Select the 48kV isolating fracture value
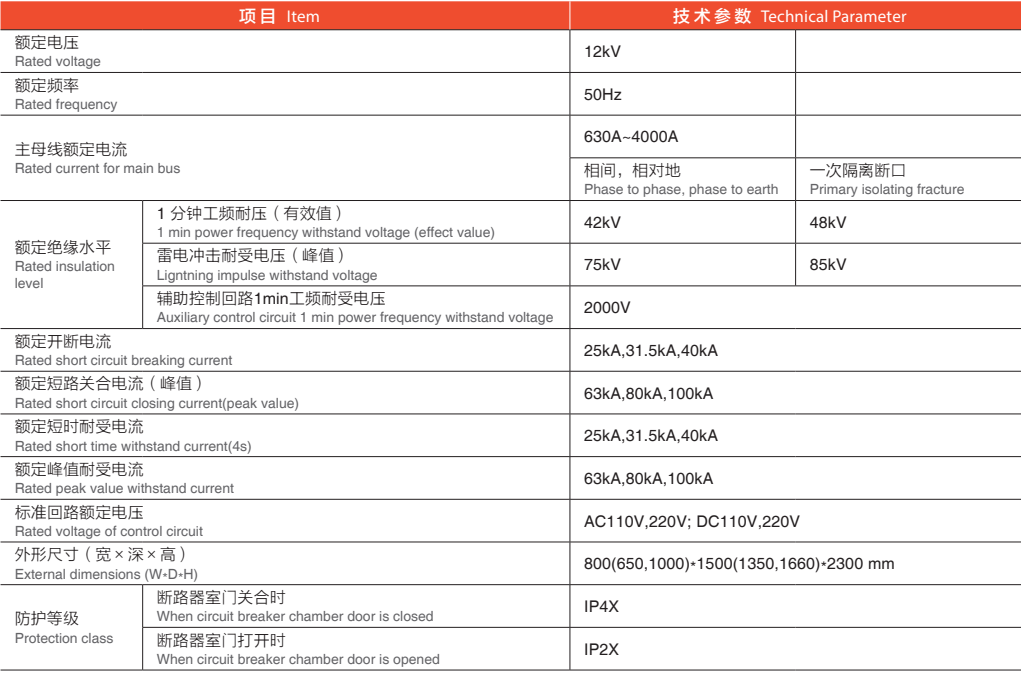 tap(828, 223)
